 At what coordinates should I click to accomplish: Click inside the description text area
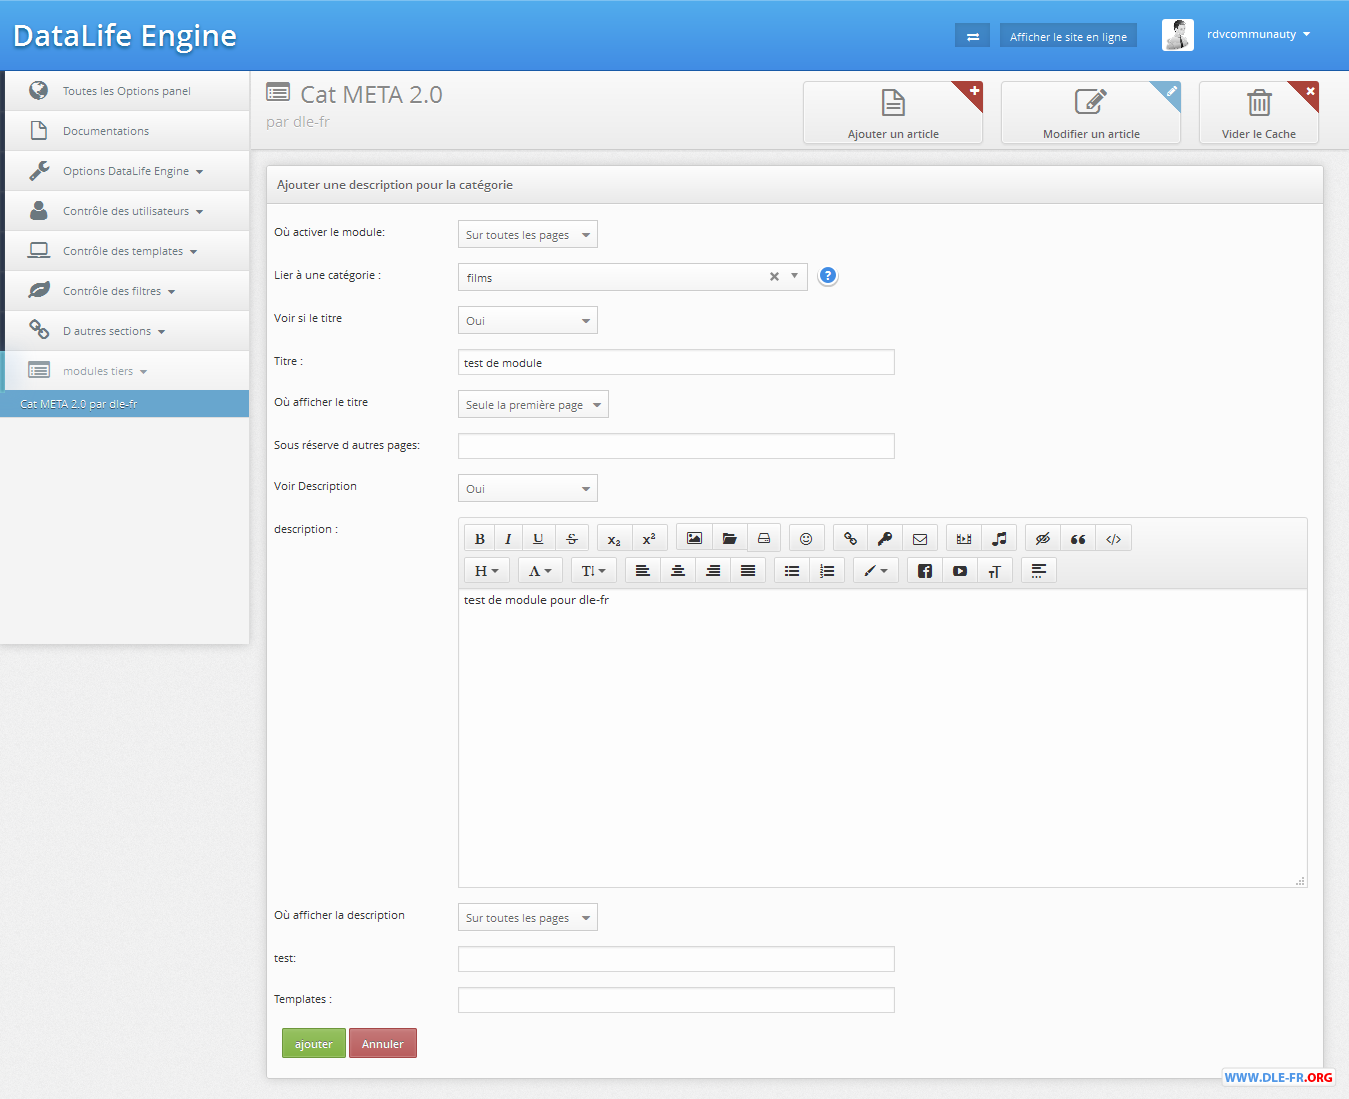tap(882, 738)
